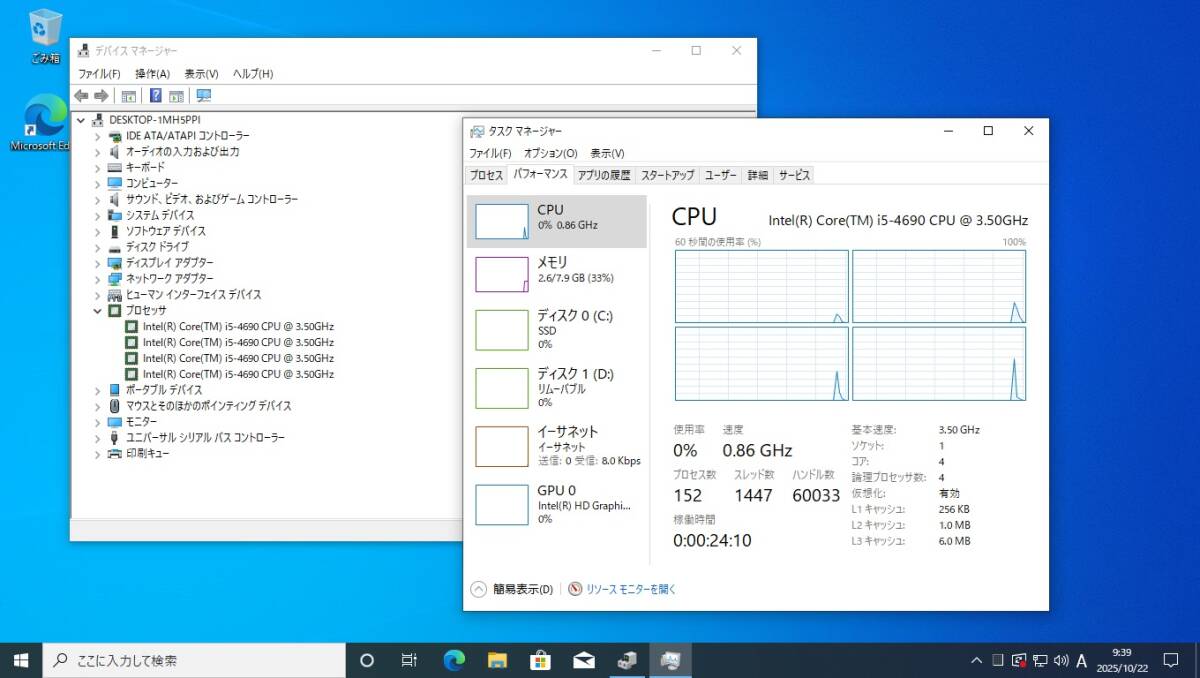Open Microsoft Store from the taskbar
Viewport: 1200px width, 678px height.
point(540,660)
